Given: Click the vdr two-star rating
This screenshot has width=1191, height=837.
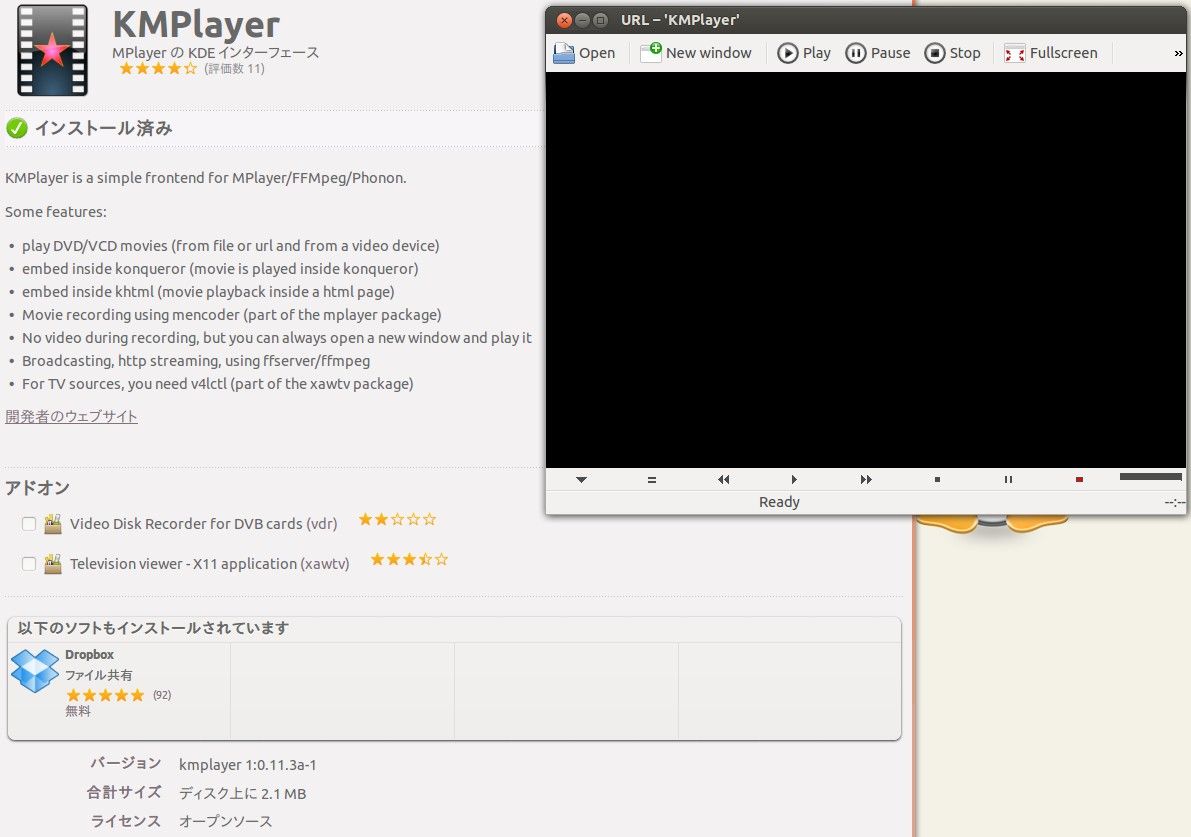Looking at the screenshot, I should tap(397, 520).
